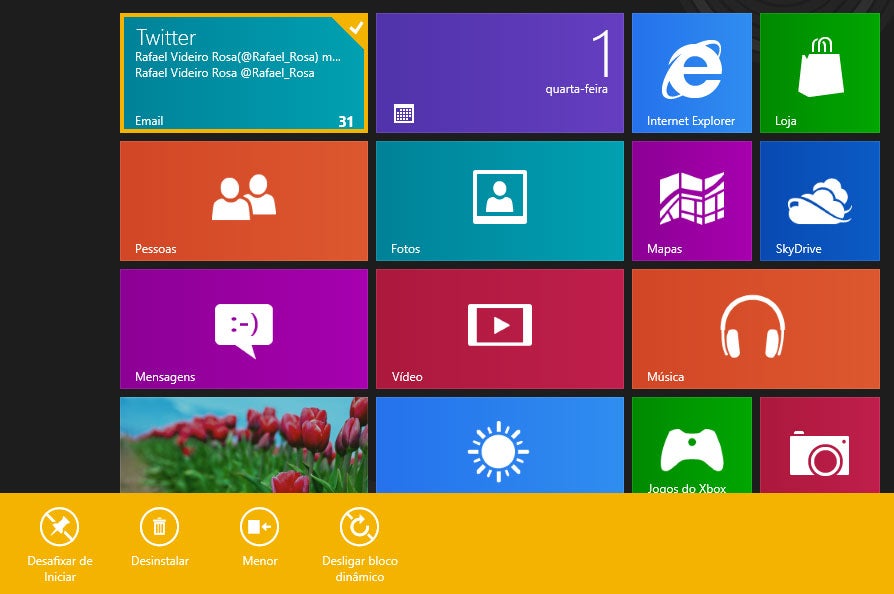The image size is (894, 594).
Task: Launch the Vídeo tile
Action: pos(499,329)
